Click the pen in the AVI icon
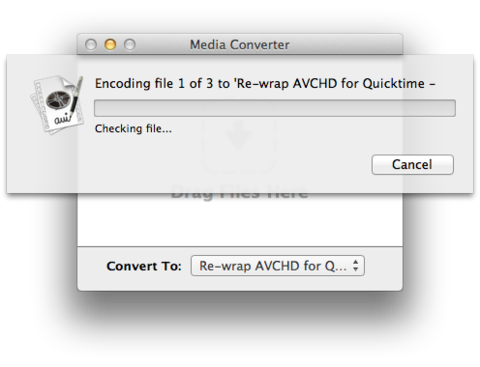 click(77, 97)
